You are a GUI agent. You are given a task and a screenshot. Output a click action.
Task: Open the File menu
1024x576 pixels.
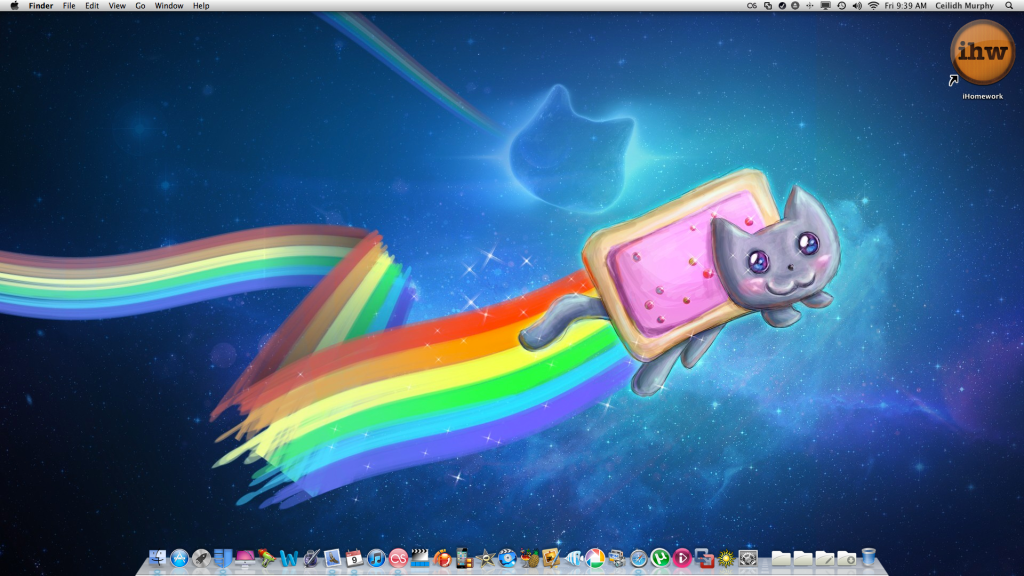pos(69,6)
